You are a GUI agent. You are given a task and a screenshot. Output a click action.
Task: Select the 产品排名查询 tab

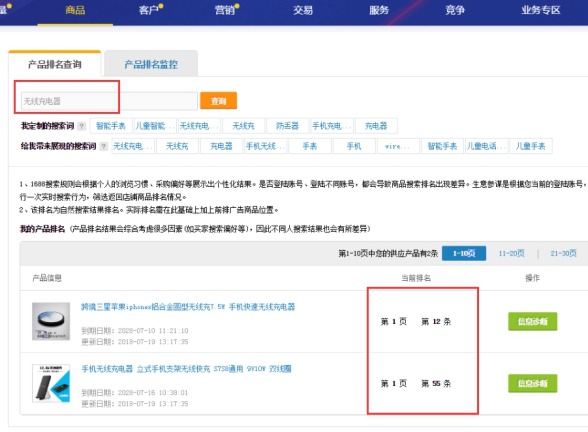coord(55,64)
